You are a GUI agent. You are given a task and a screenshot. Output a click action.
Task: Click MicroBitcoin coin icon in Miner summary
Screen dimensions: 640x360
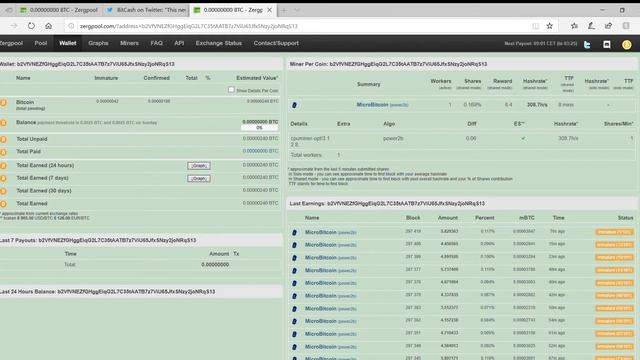[x=294, y=105]
